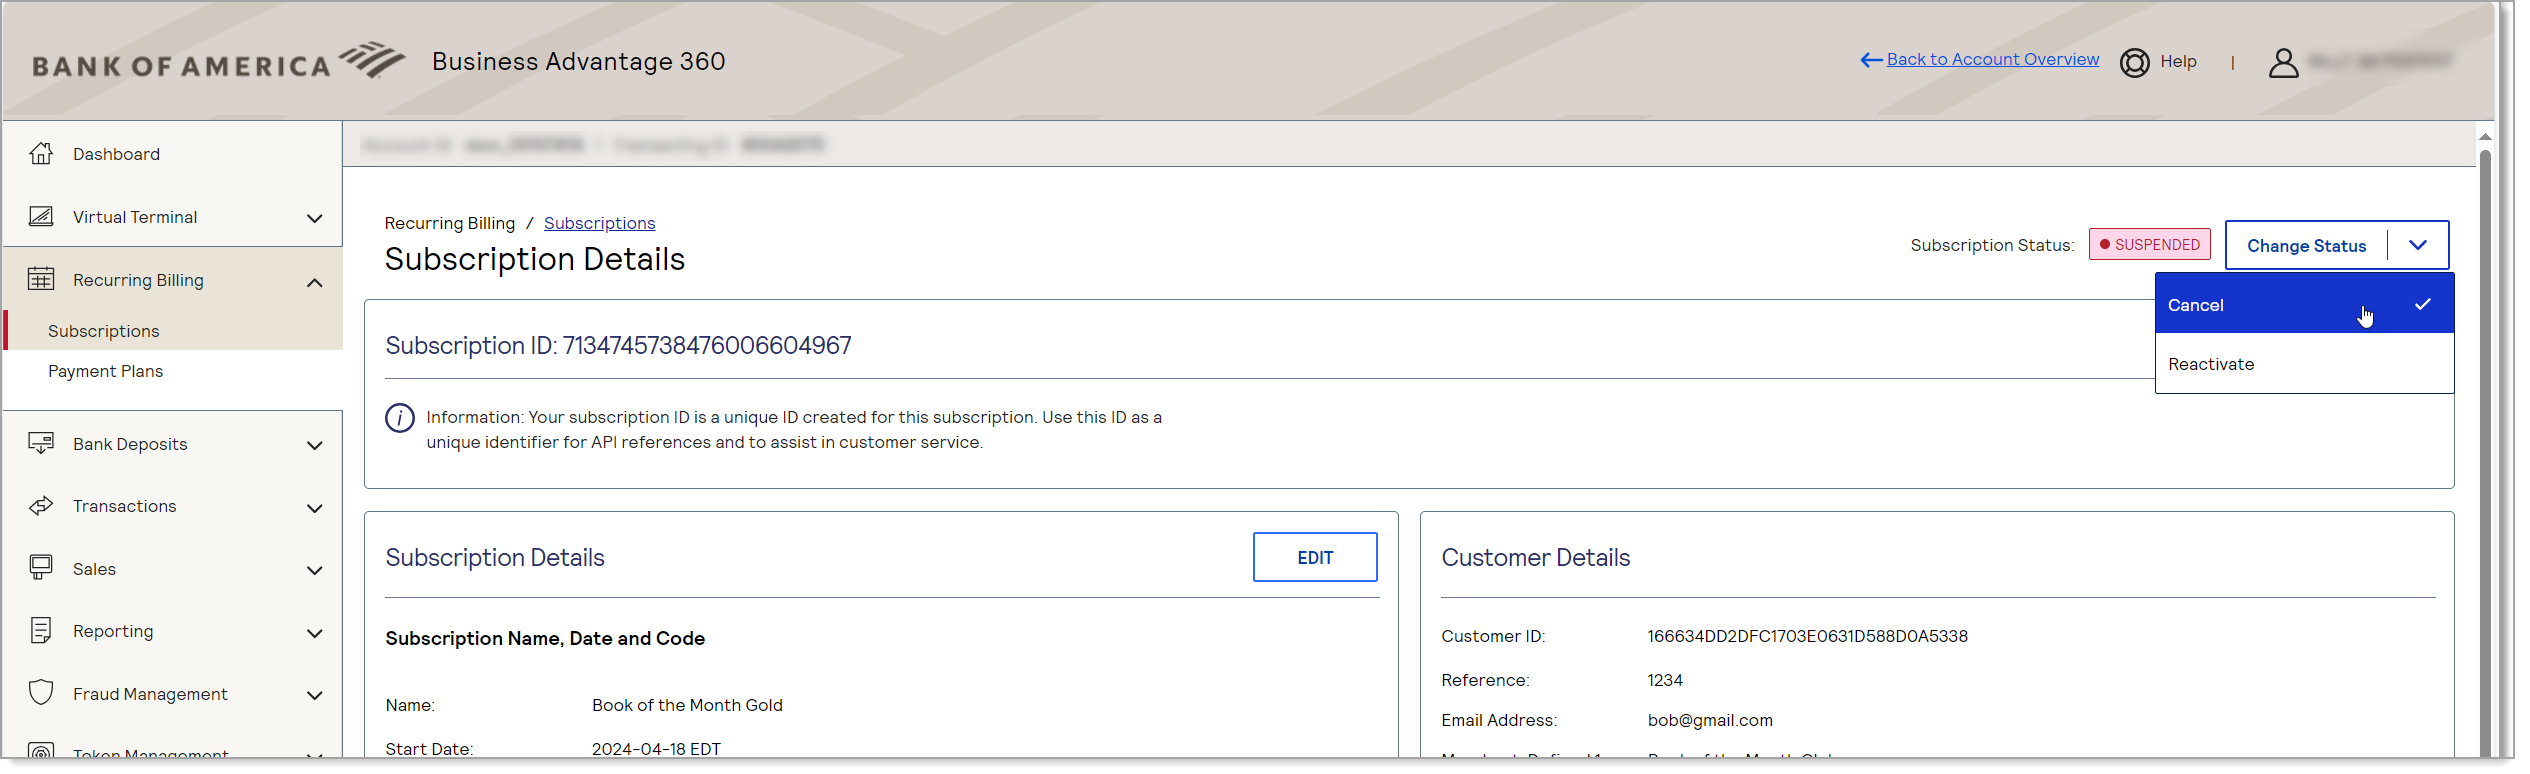Open Payment Plans in the sidebar
This screenshot has height=774, width=2530.
(x=105, y=371)
